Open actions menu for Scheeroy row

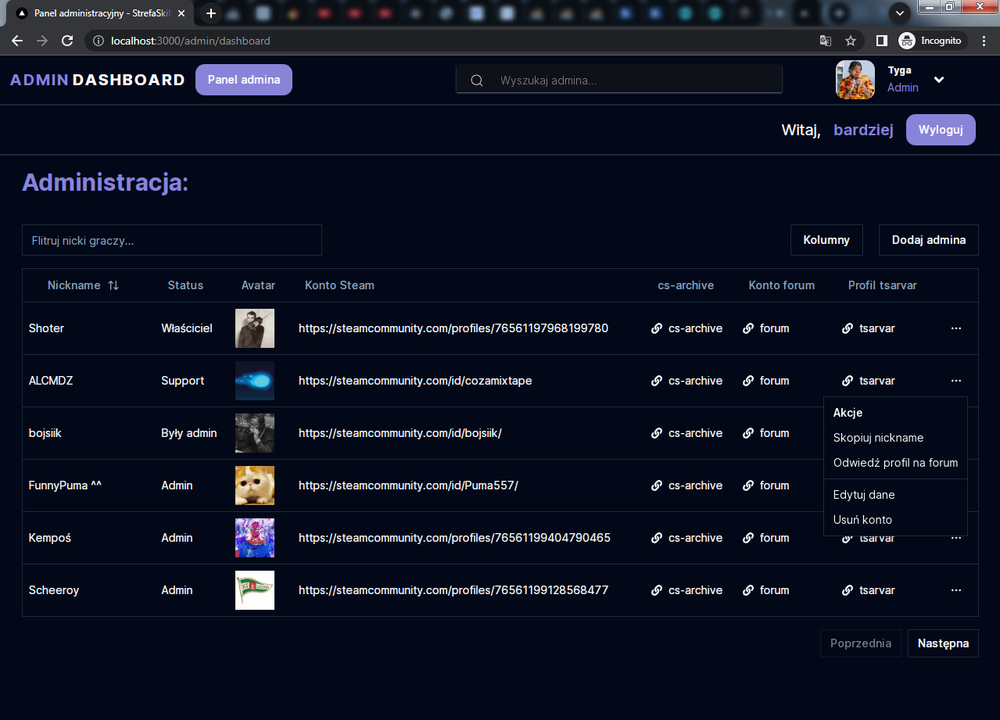(956, 590)
